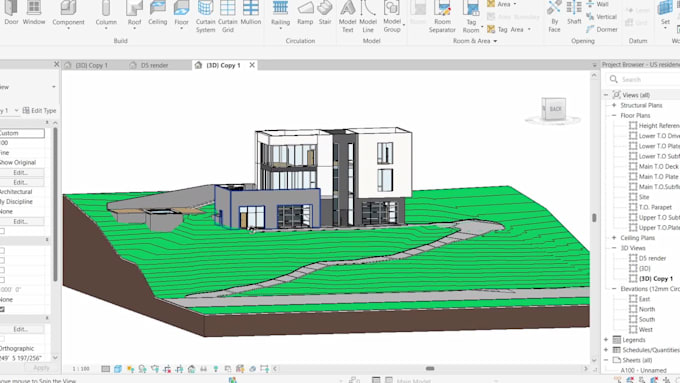680x383 pixels.
Task: Expand the Structural Plans node
Action: [x=614, y=105]
